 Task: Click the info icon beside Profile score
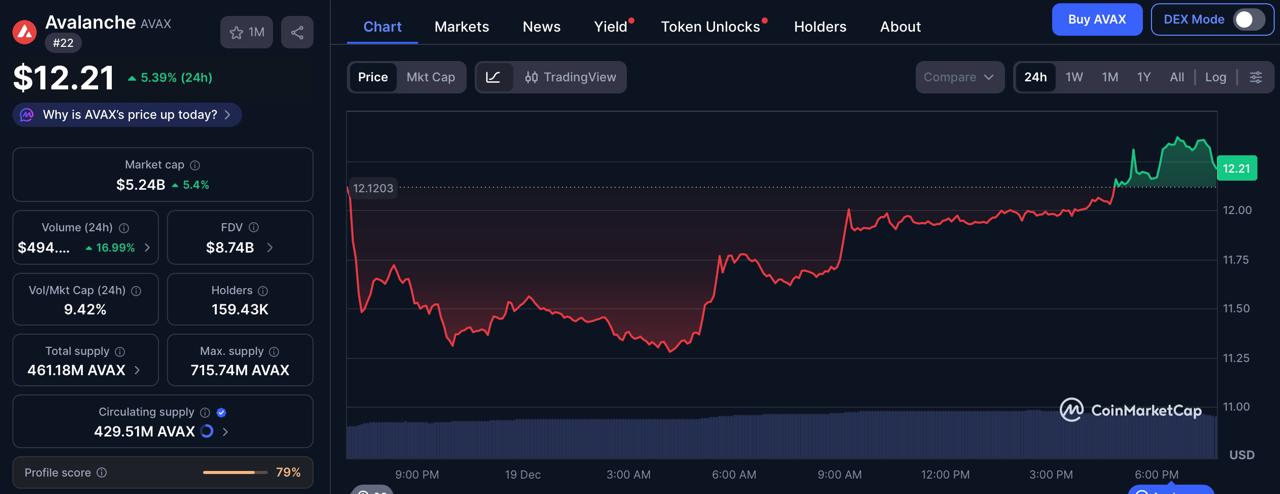click(x=102, y=473)
